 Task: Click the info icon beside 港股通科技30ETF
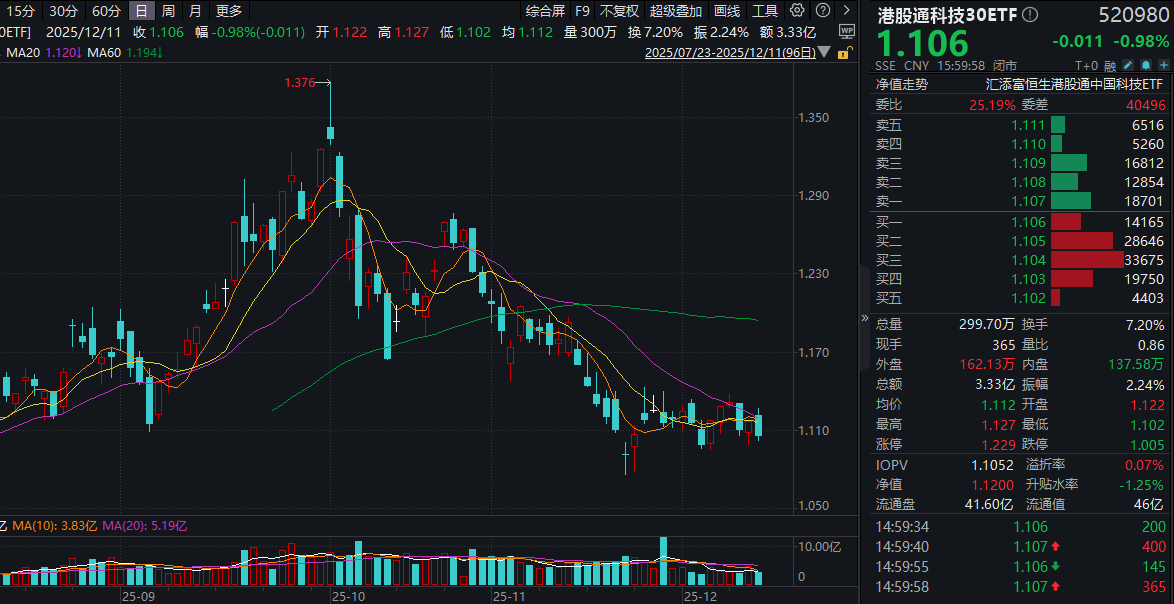[x=1031, y=15]
